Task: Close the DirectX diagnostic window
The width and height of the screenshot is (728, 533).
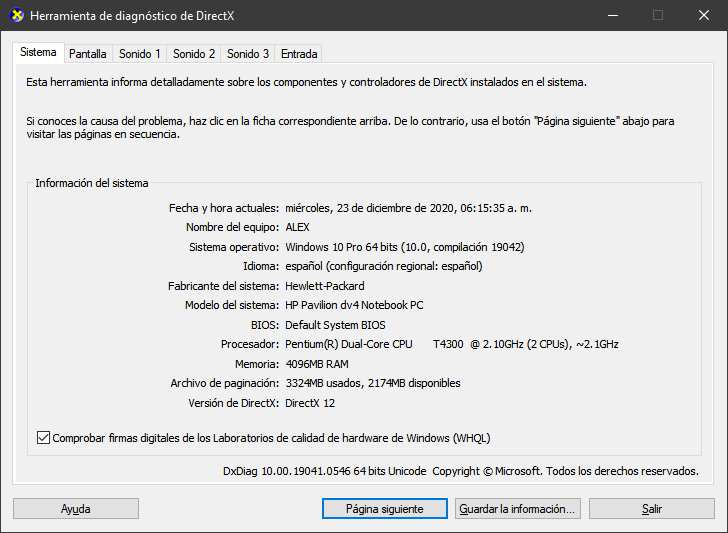Action: pyautogui.click(x=704, y=15)
